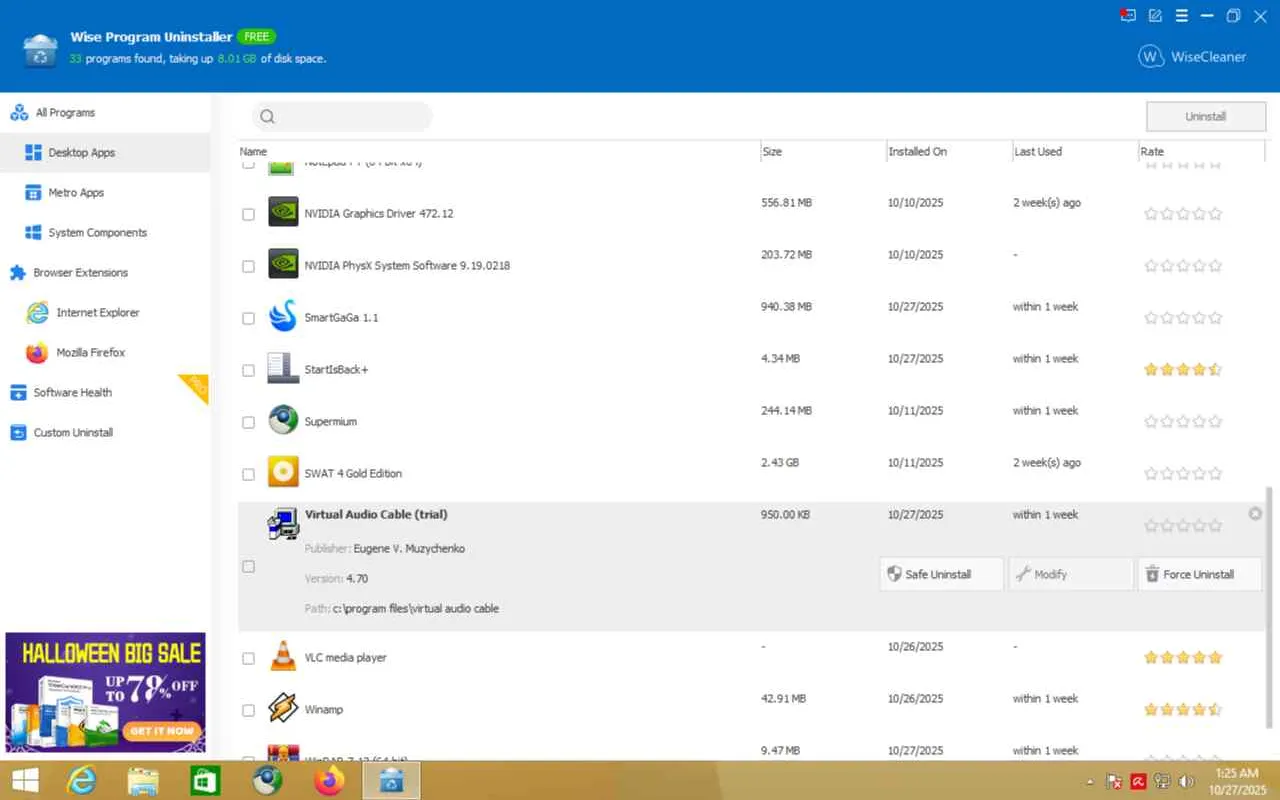
Task: Open Browser Extensions section
Action: (x=105, y=273)
